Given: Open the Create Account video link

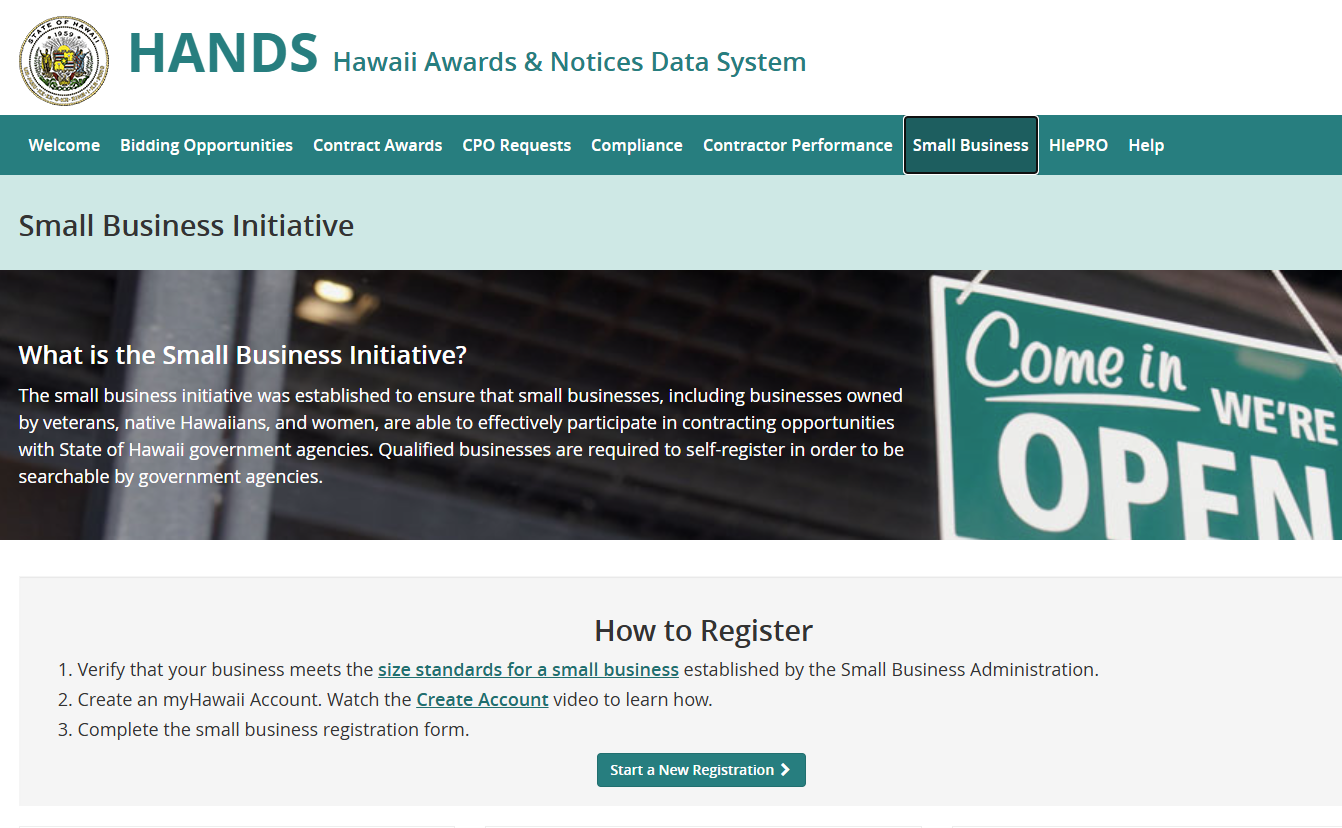Looking at the screenshot, I should click(x=482, y=699).
